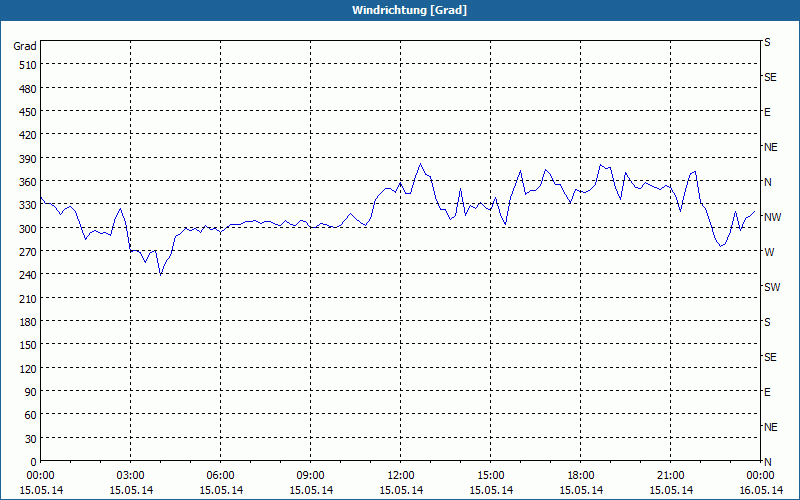Click the 03:00 time label
The height and width of the screenshot is (500, 800).
[131, 476]
